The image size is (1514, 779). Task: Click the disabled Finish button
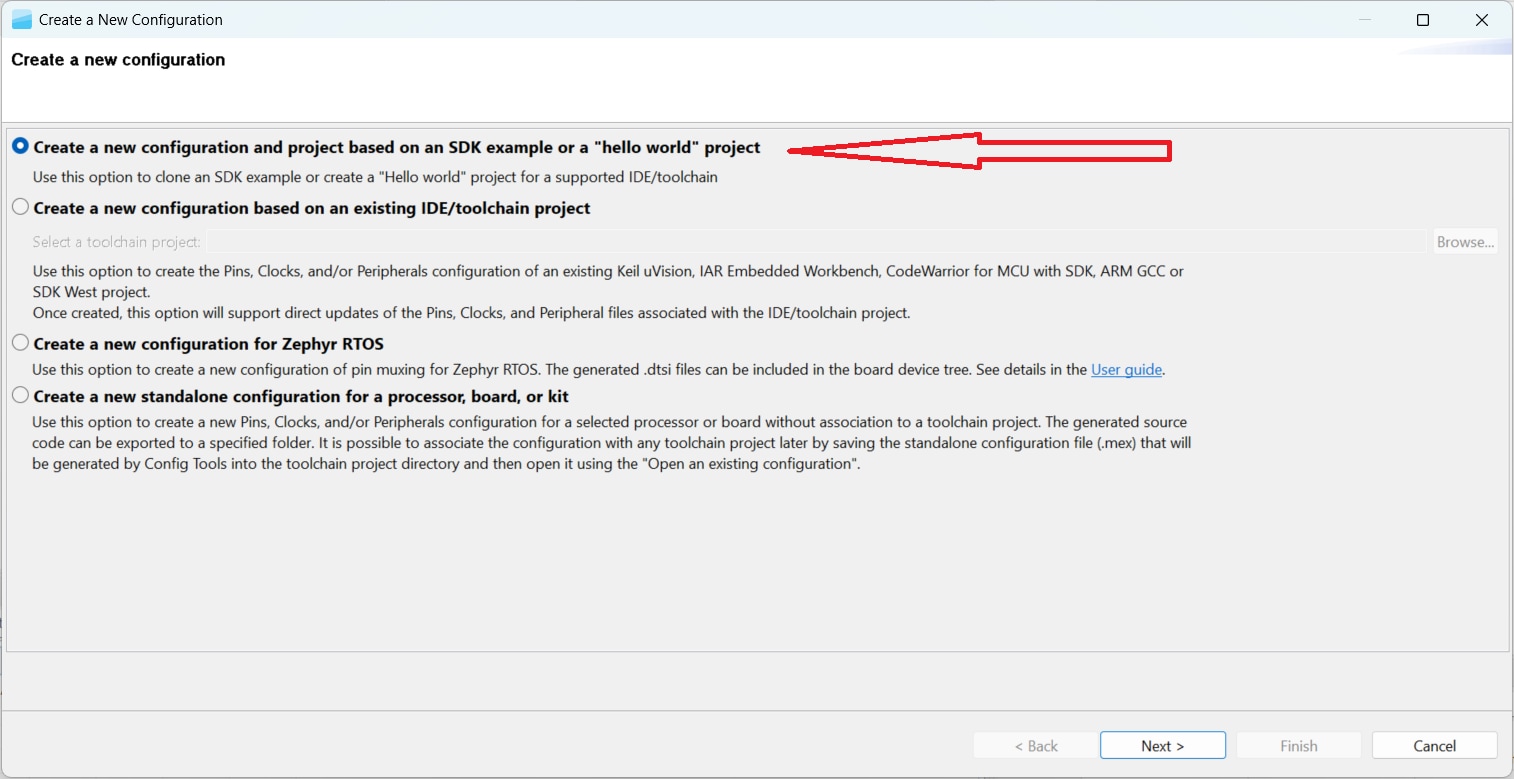click(x=1298, y=745)
